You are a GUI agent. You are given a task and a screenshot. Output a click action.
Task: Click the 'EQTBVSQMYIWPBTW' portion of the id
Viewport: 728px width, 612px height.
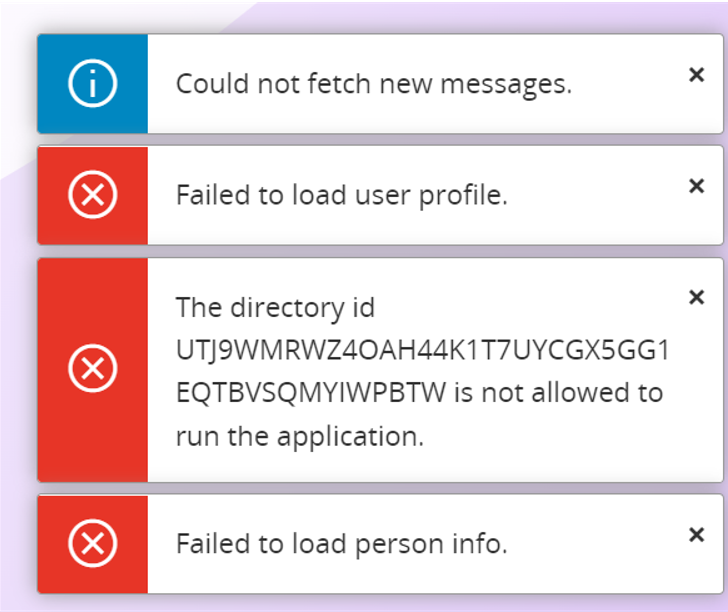(311, 393)
